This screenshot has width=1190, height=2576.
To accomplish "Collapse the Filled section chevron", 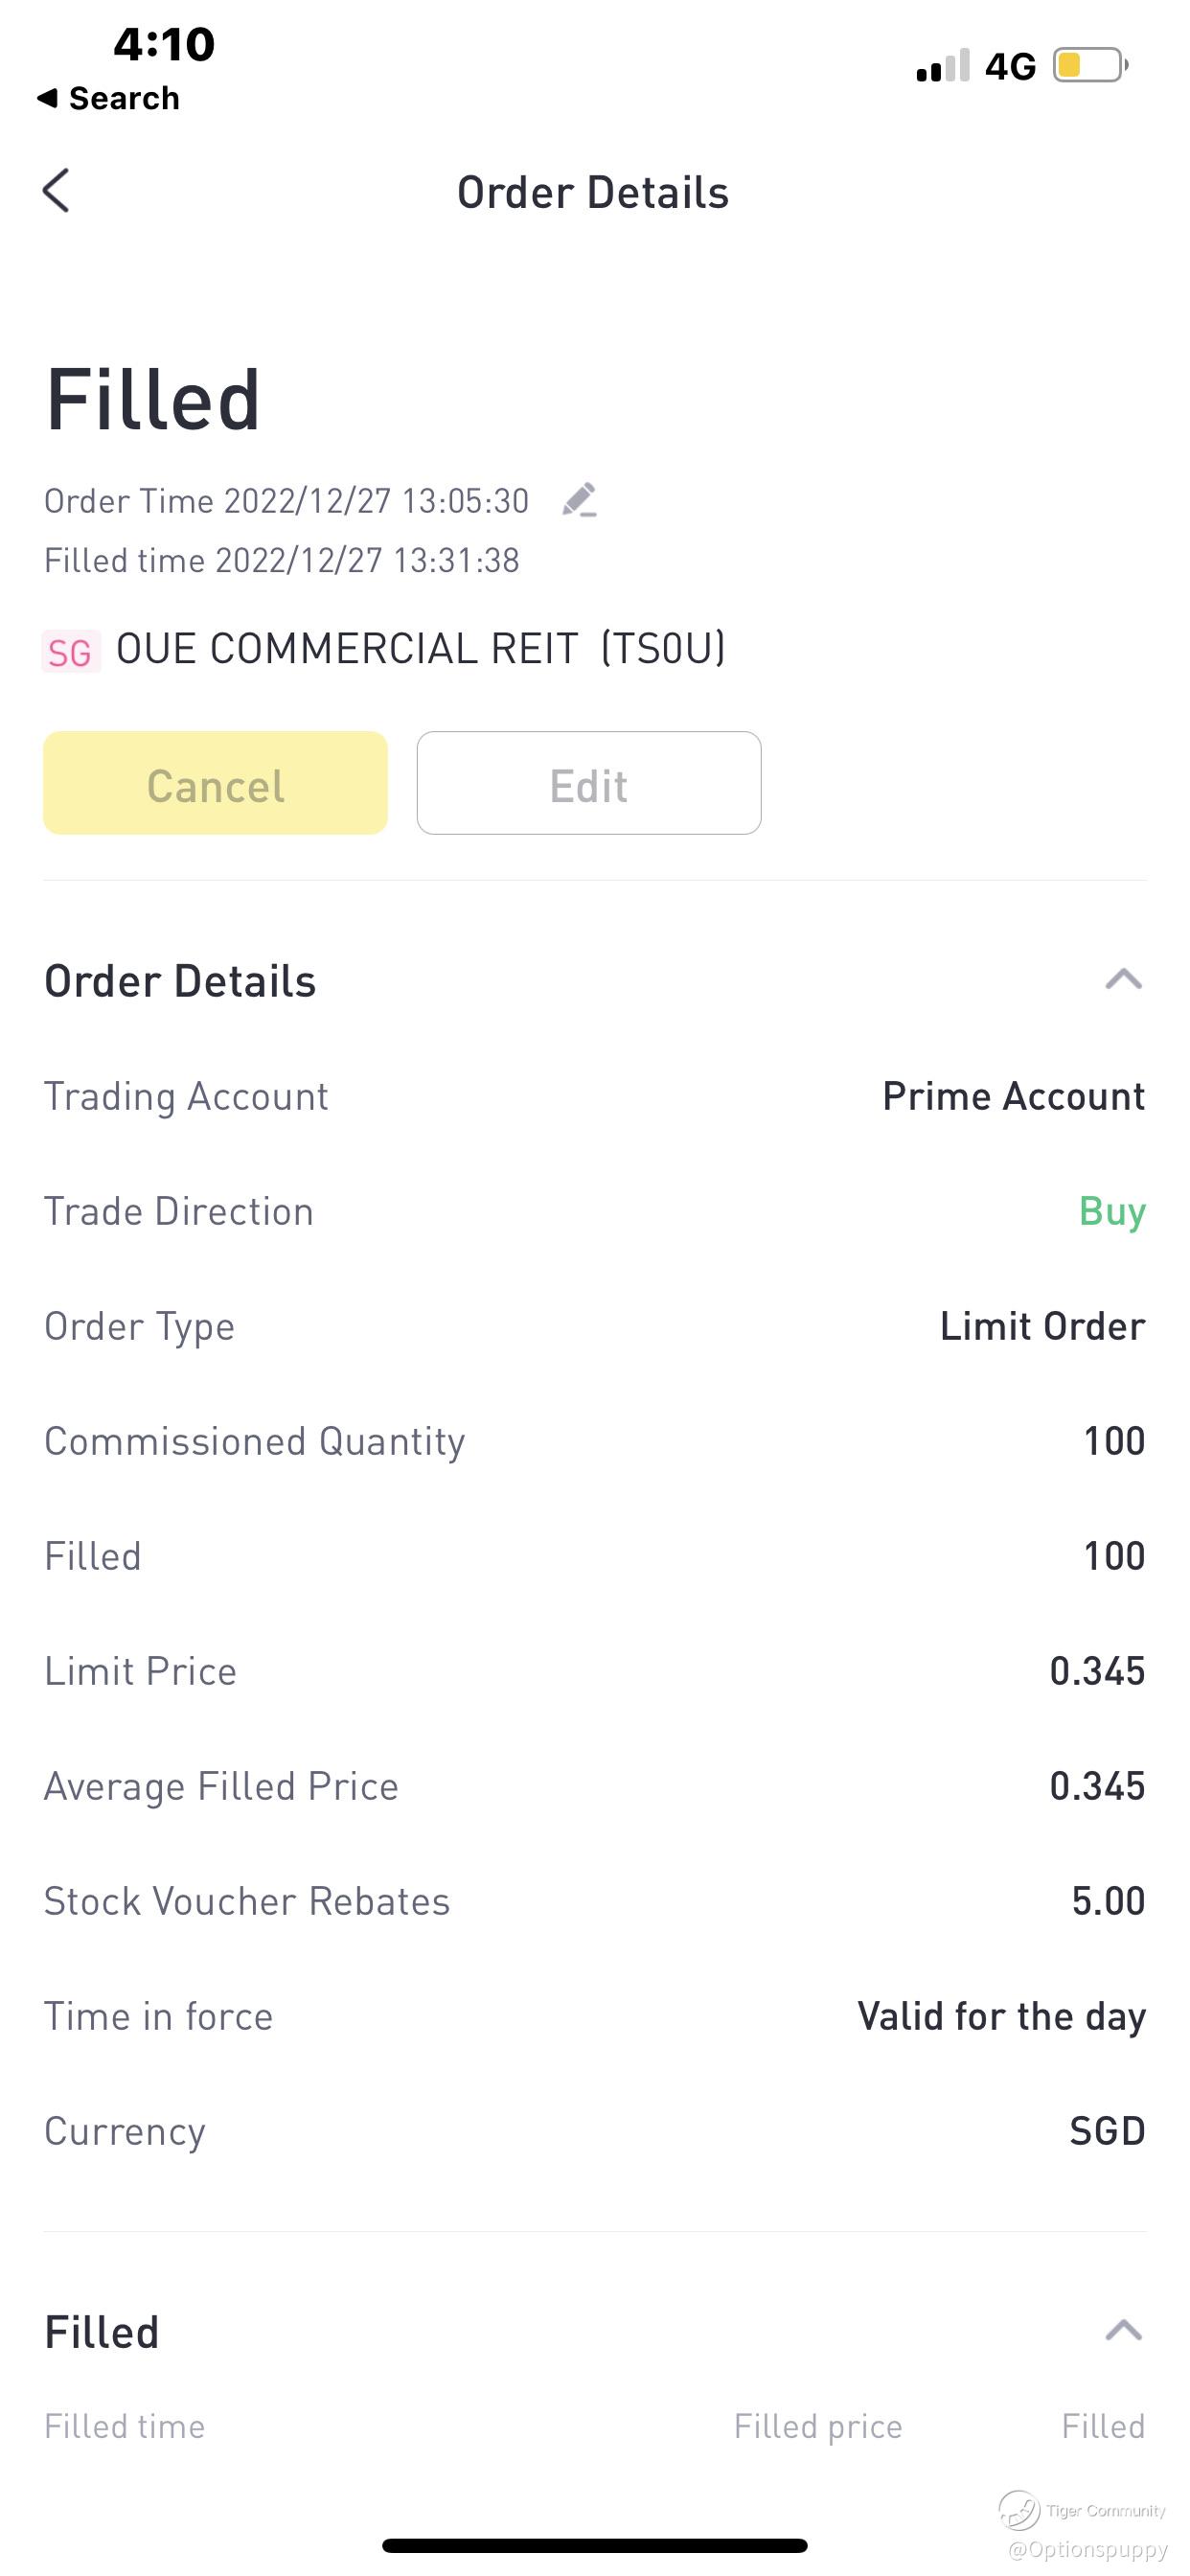I will click(1123, 2331).
